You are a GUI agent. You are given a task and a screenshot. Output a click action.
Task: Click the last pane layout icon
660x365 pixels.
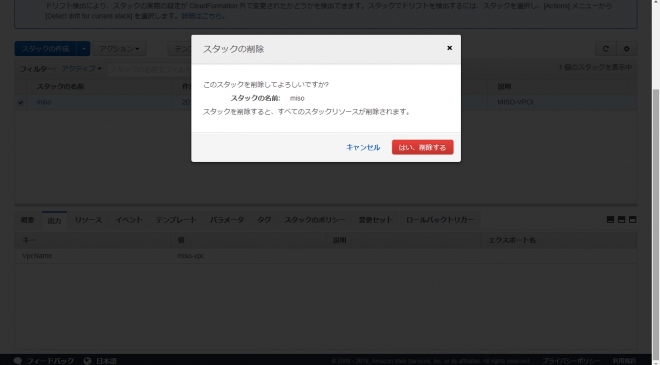coord(632,220)
